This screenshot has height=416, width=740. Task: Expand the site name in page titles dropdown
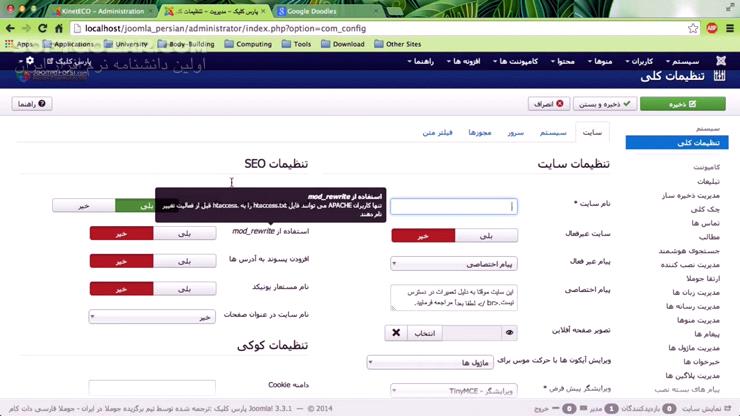point(152,317)
